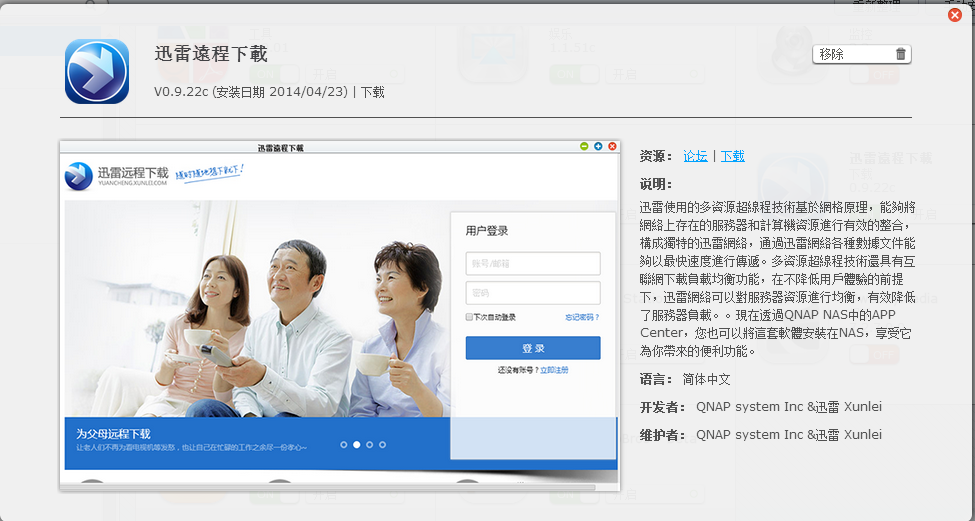The height and width of the screenshot is (521, 975).
Task: Click the maintainer text after 维护者
Action: click(x=788, y=435)
